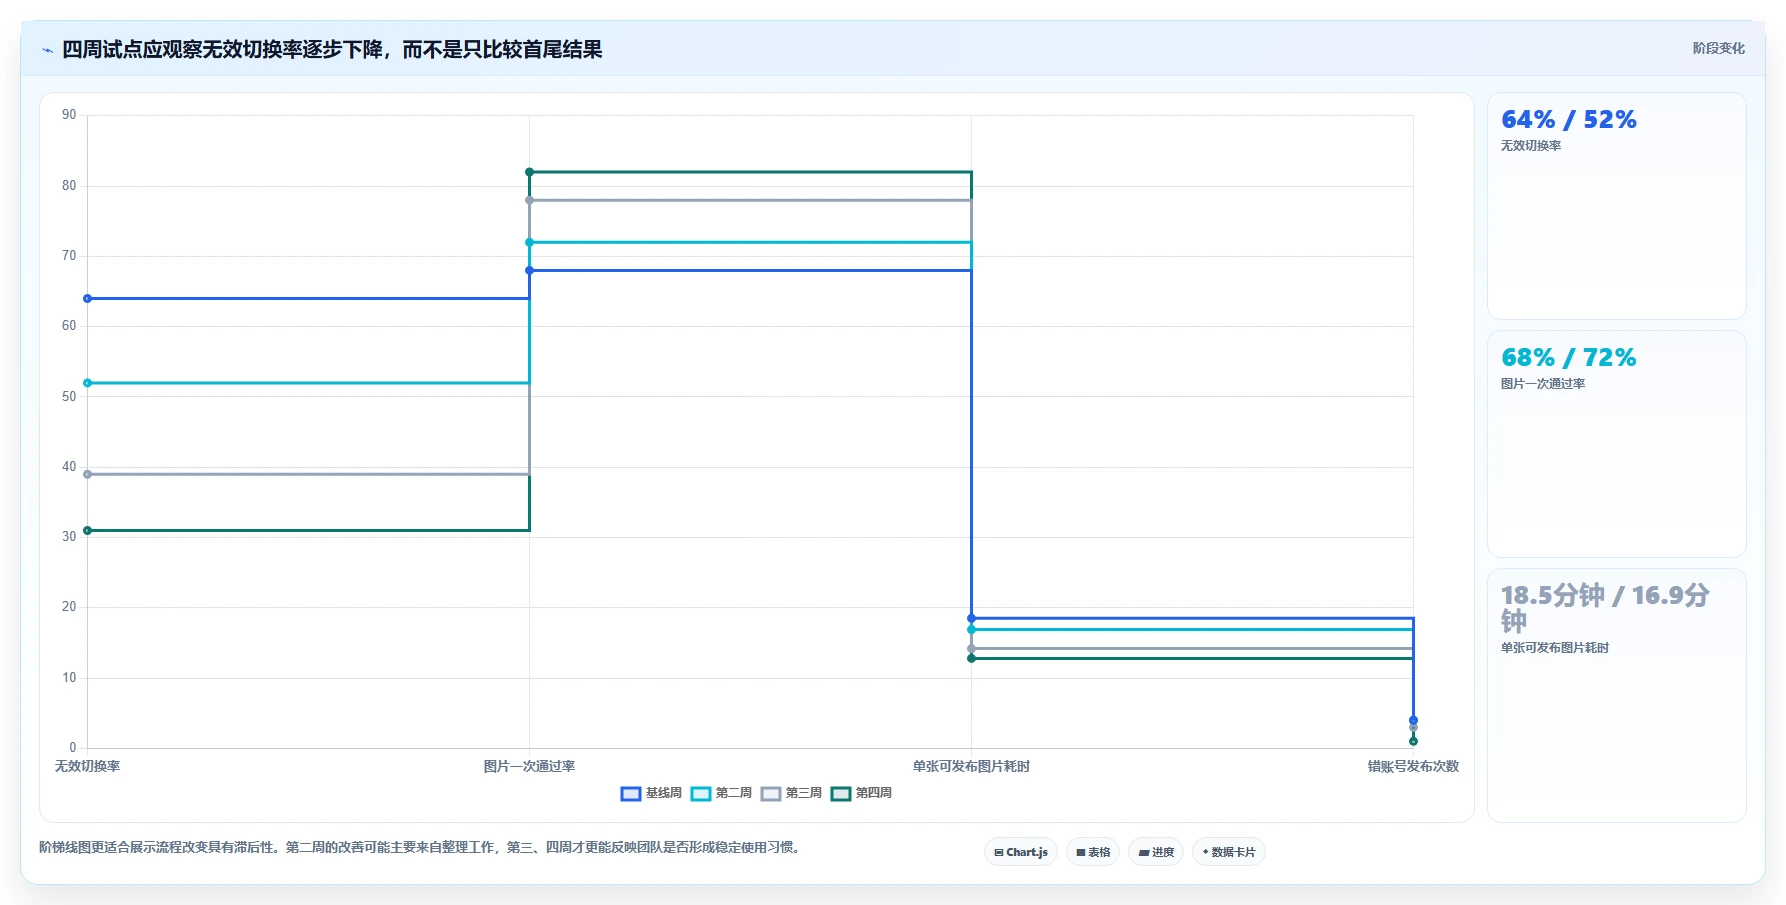
Task: Click the 表格 pill button
Action: click(x=1093, y=852)
